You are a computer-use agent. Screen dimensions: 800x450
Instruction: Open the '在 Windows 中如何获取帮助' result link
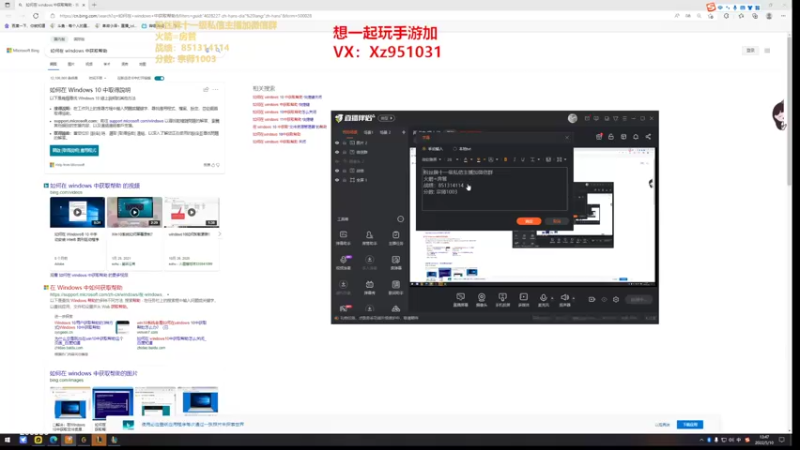(x=86, y=288)
